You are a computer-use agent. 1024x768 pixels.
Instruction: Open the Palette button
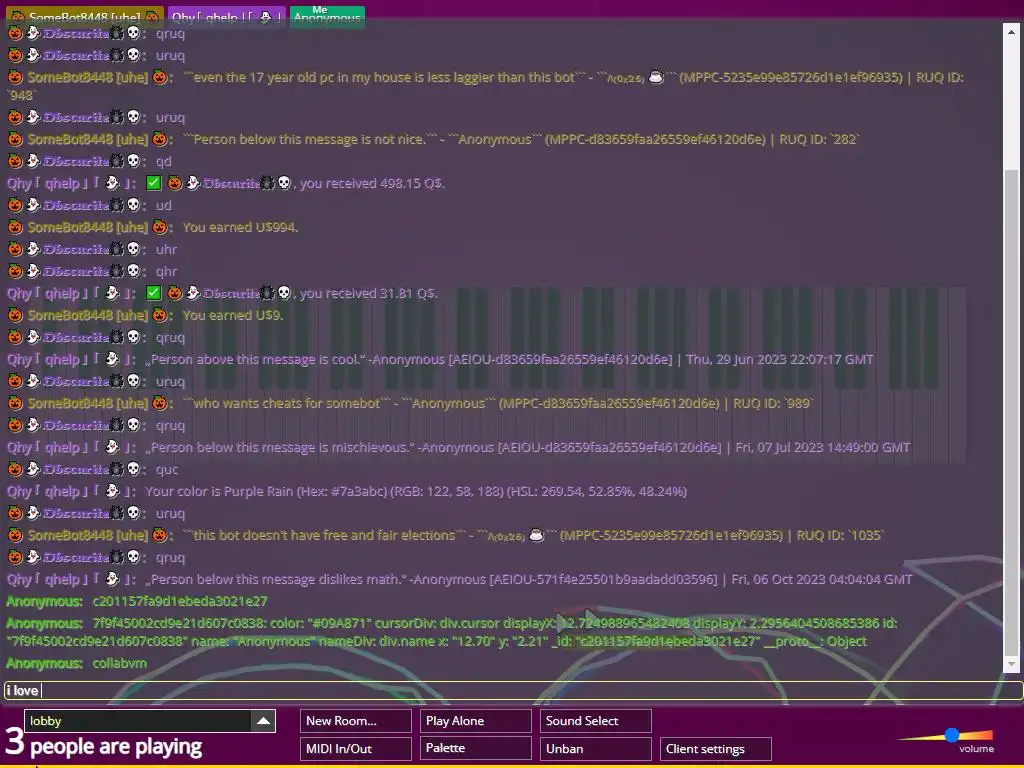click(x=475, y=748)
